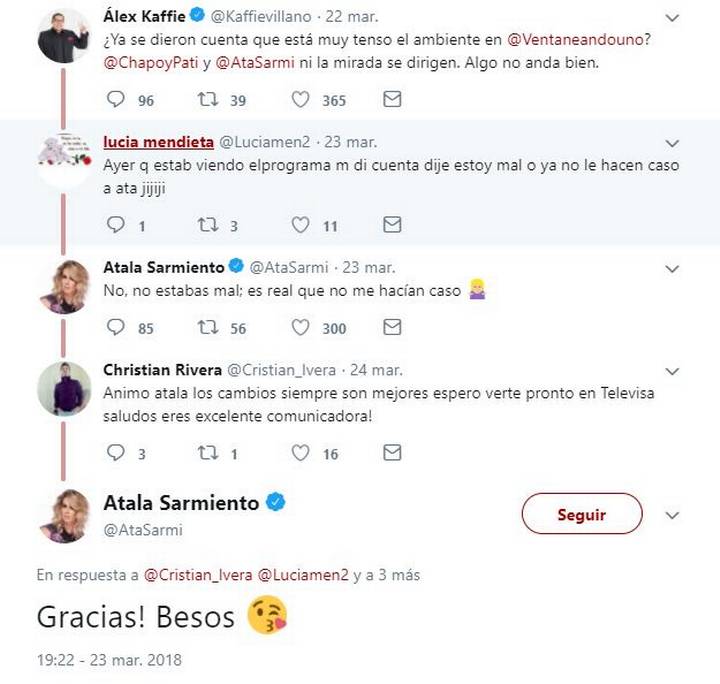Screen dimensions: 720x684
Task: Open more options on Álex Kaffie's tweet
Action: 672,17
